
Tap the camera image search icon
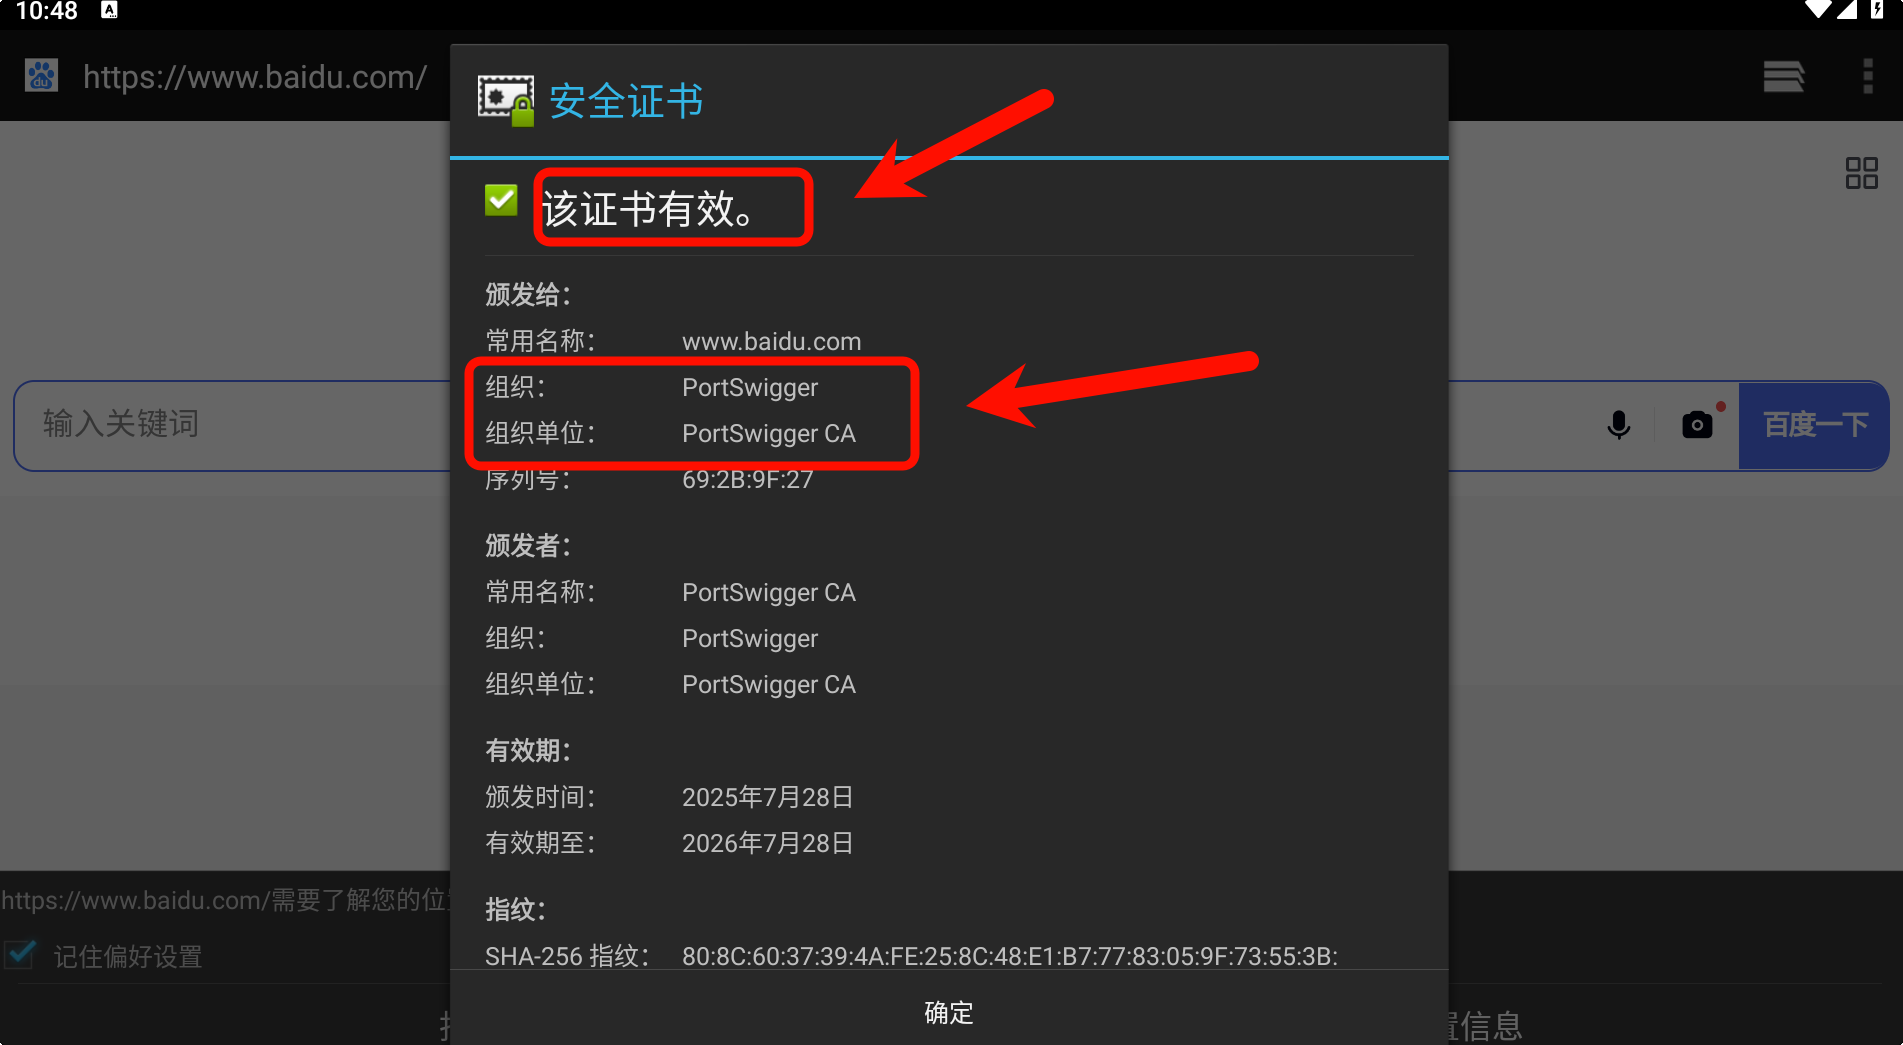[1697, 425]
